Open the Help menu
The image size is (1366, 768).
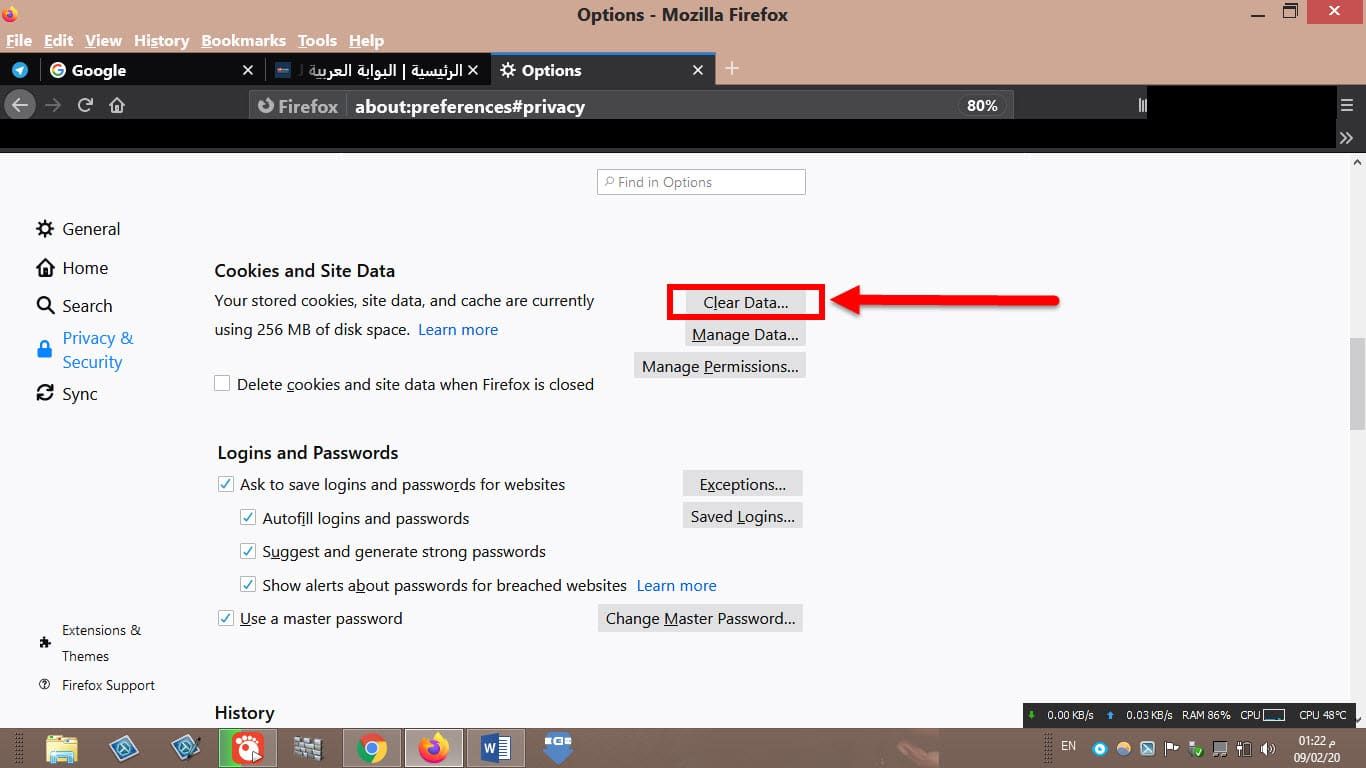(366, 40)
